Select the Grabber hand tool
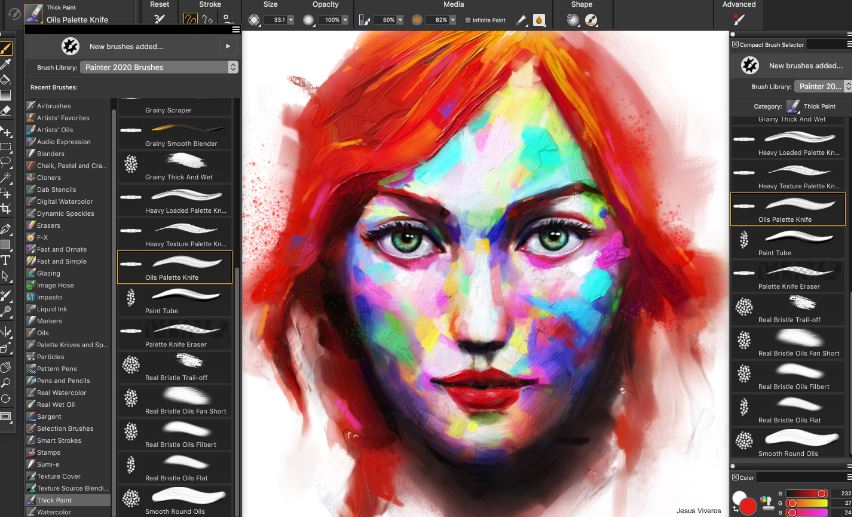The image size is (852, 517). [x=6, y=367]
